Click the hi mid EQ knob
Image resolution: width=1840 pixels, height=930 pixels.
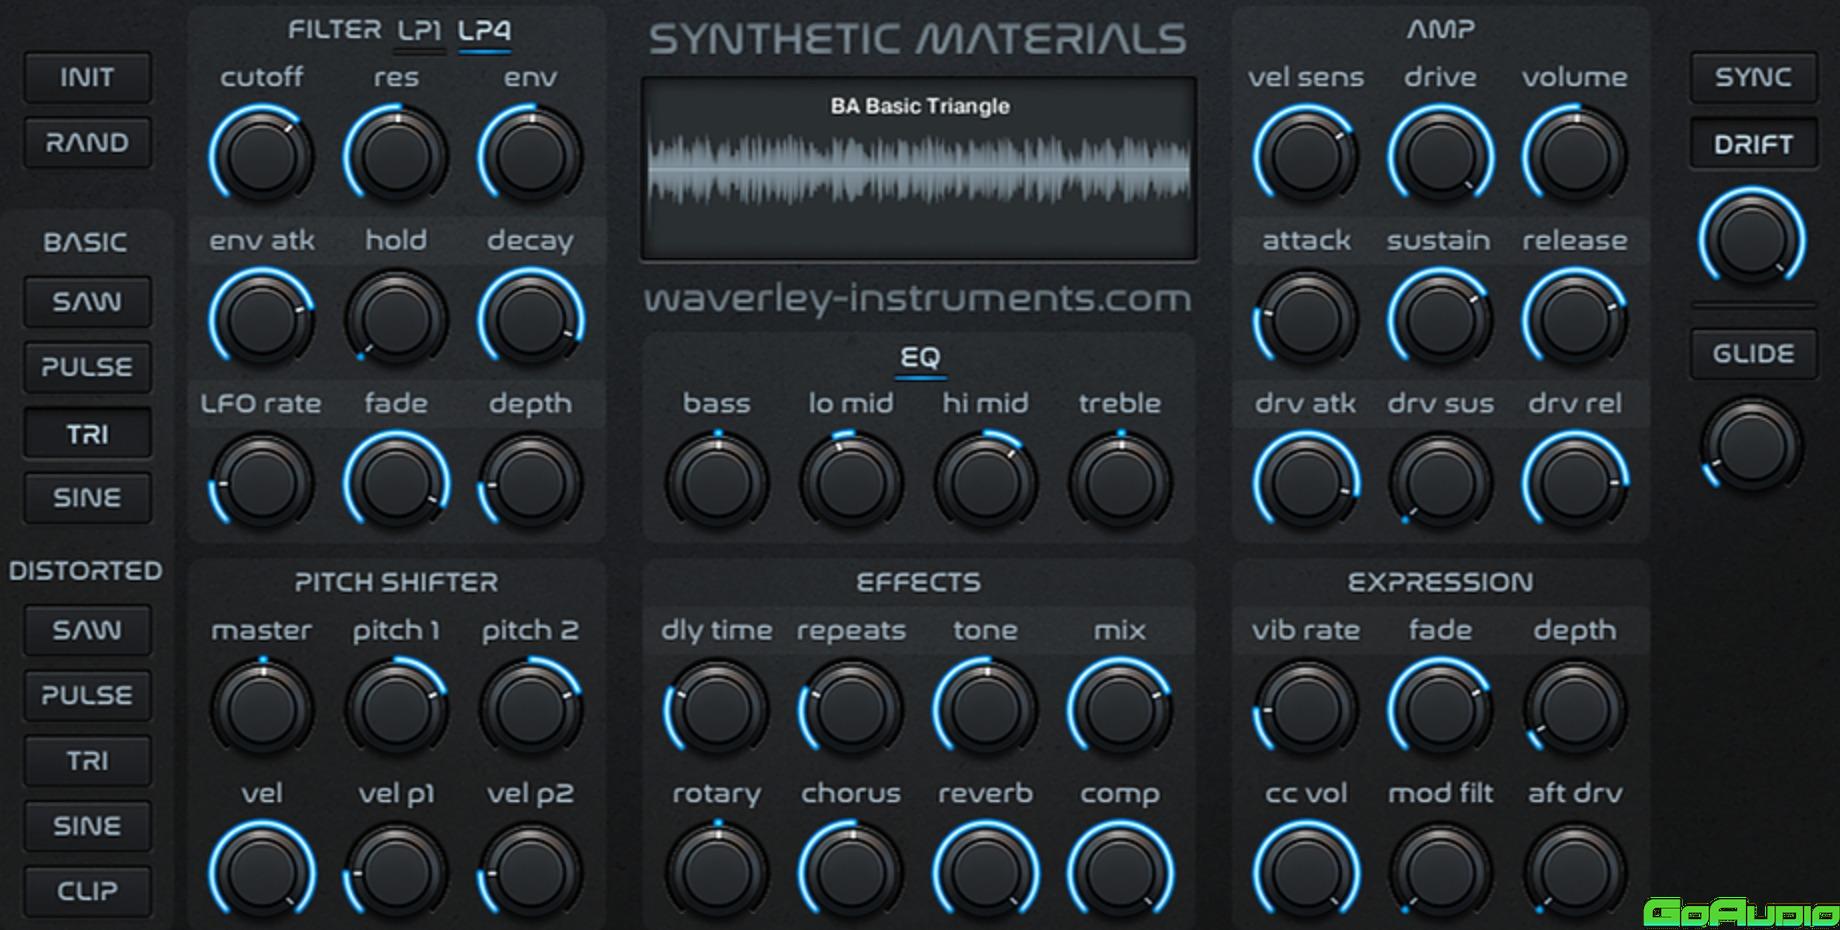click(x=985, y=482)
